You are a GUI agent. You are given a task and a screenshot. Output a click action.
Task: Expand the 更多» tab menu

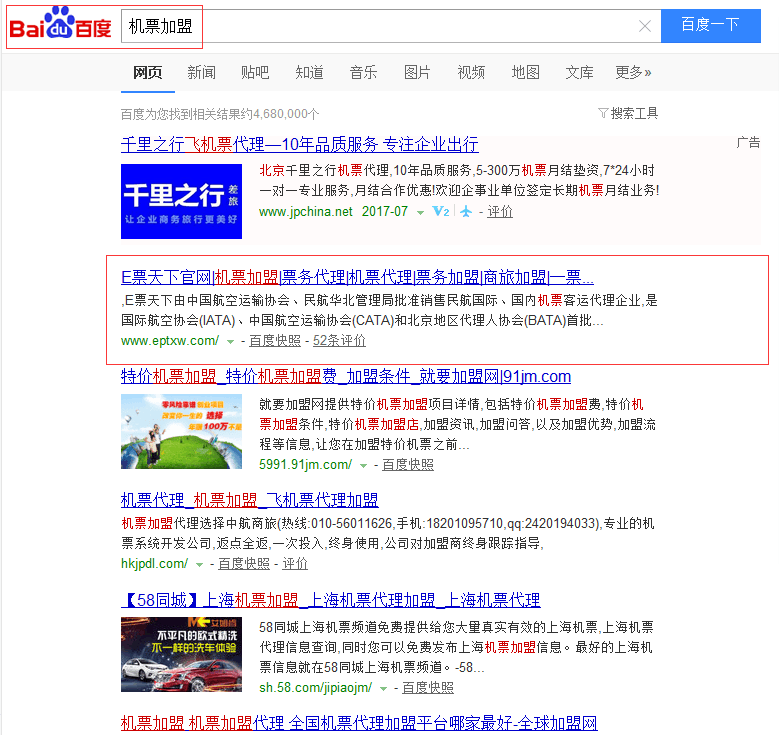coord(633,72)
